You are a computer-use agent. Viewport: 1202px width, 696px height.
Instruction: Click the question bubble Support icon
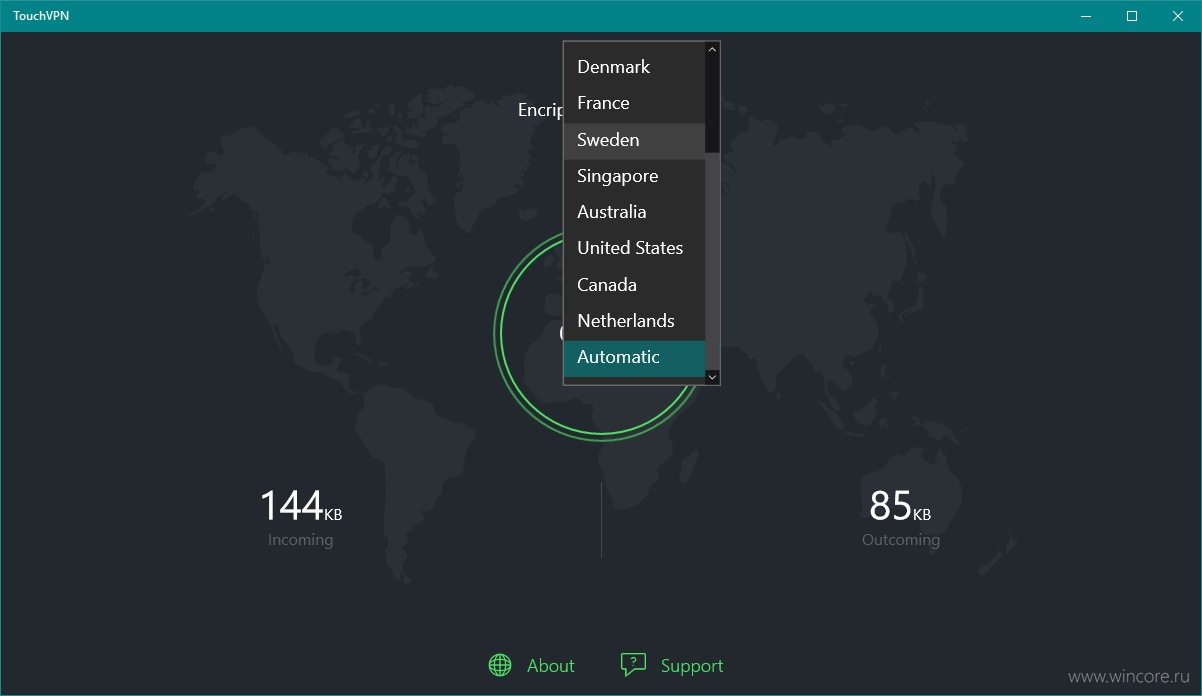[633, 665]
